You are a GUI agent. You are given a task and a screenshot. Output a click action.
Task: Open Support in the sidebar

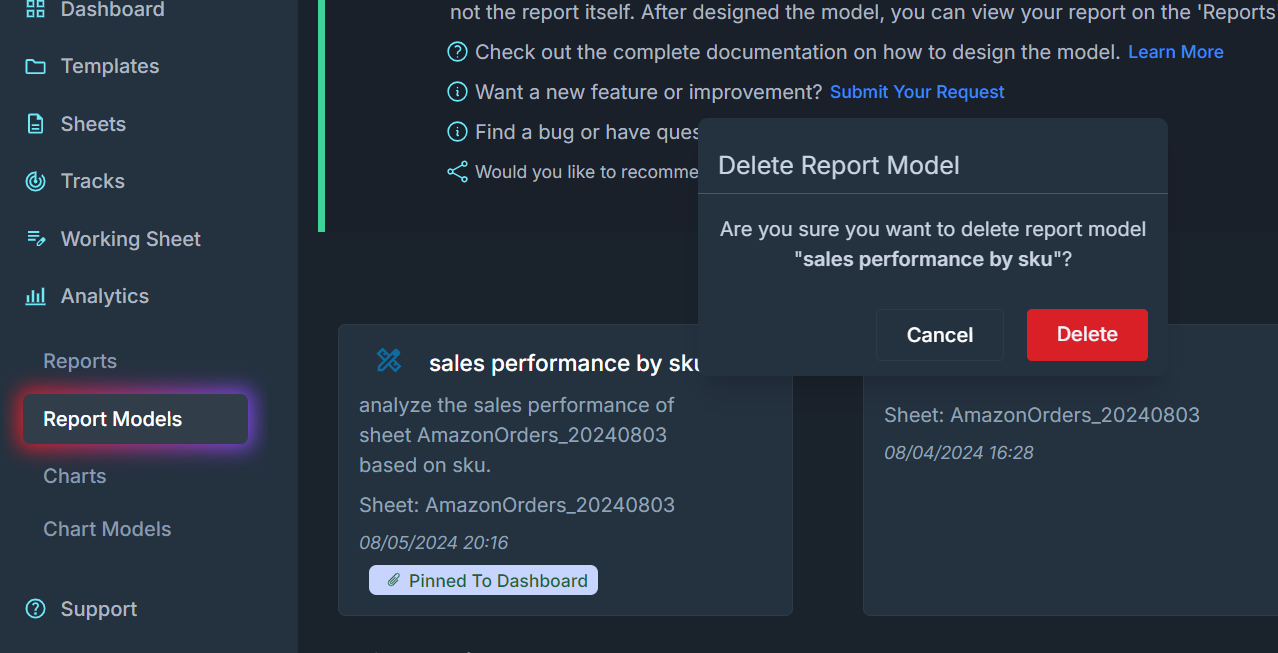point(99,609)
